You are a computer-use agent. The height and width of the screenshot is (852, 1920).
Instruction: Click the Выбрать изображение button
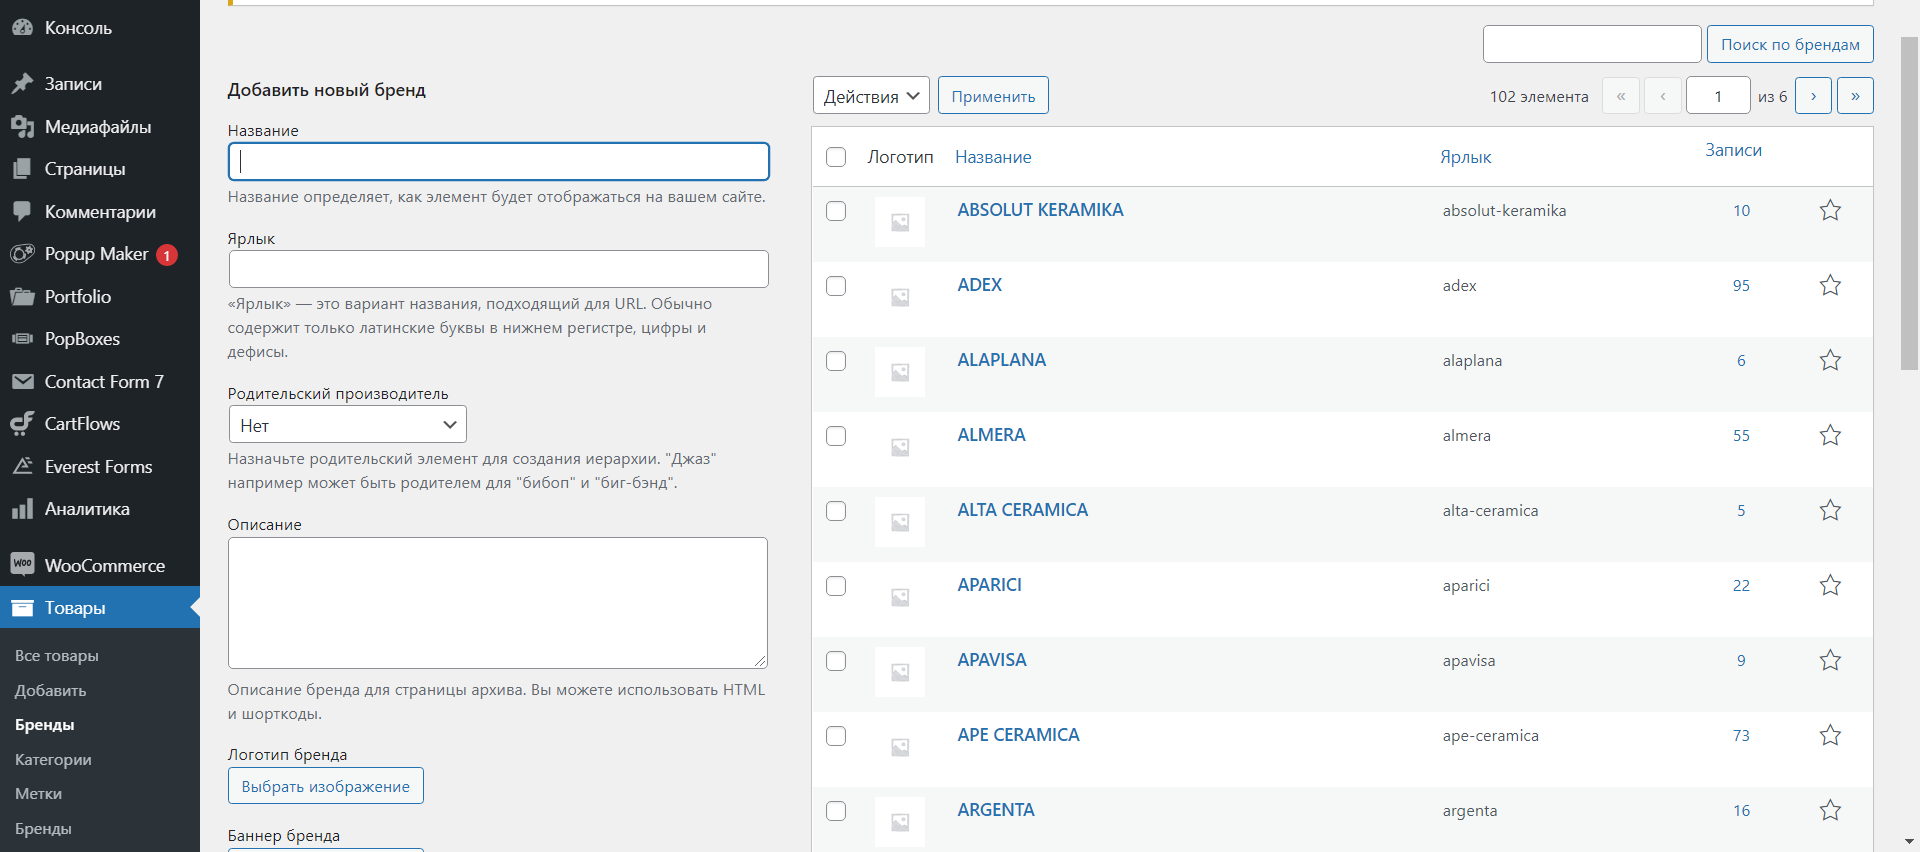click(x=326, y=786)
